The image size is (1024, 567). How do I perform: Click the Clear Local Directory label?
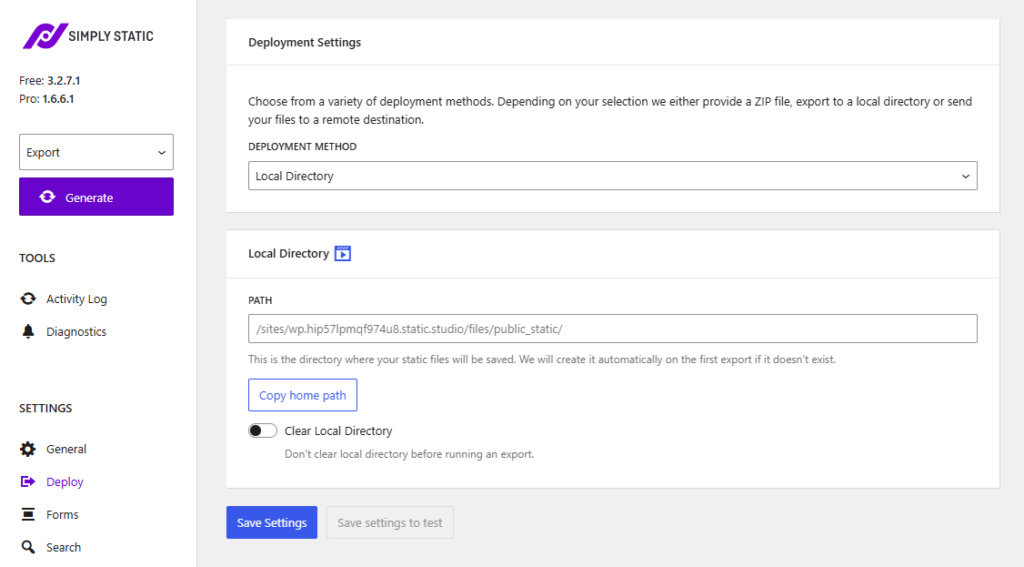click(x=338, y=430)
